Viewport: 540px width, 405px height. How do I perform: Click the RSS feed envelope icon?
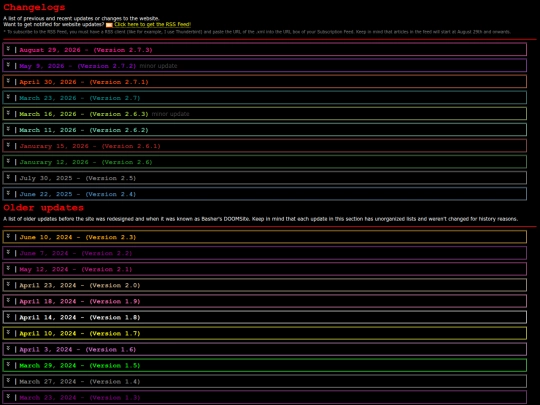coord(109,25)
